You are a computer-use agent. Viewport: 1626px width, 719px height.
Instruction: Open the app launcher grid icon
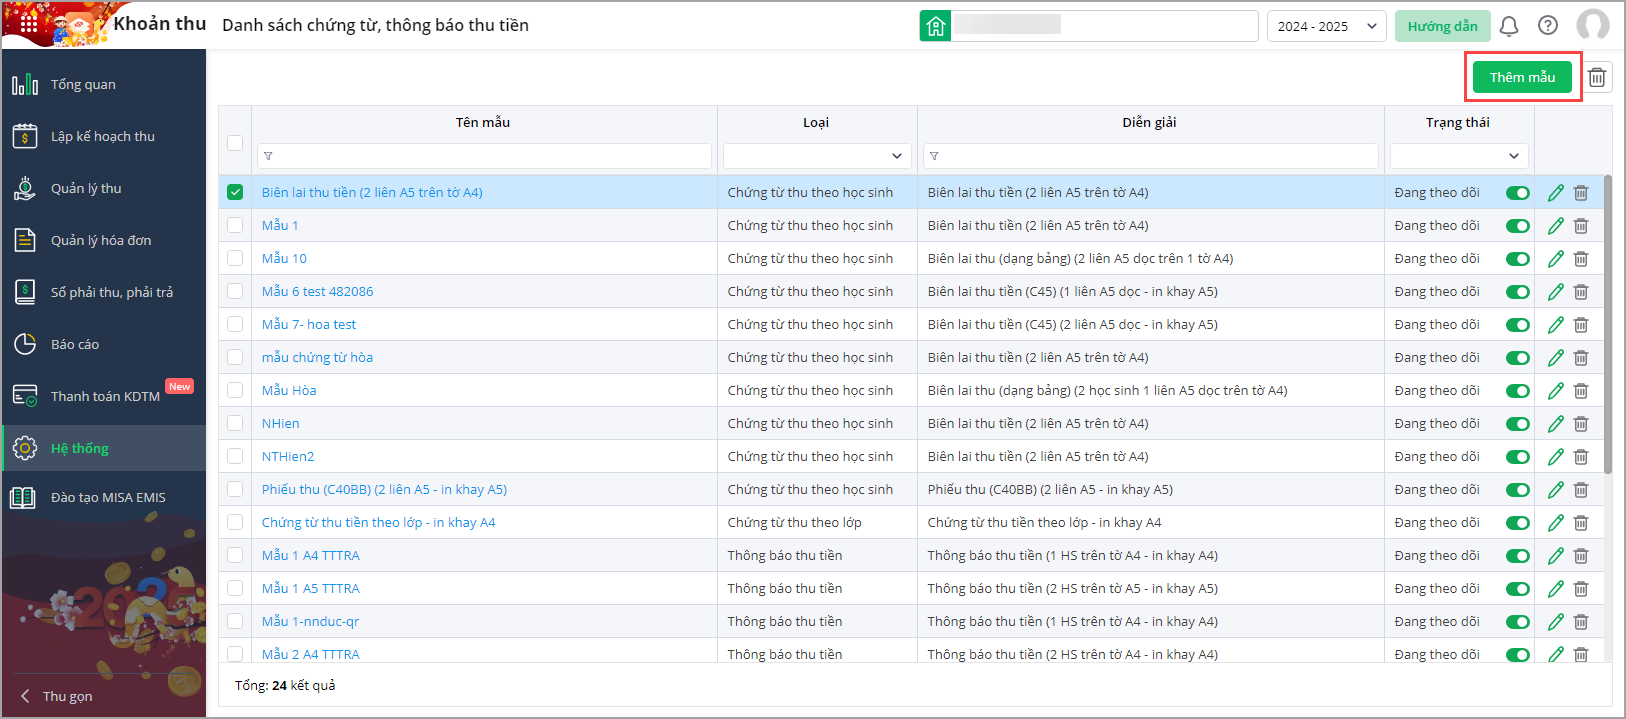tap(28, 24)
